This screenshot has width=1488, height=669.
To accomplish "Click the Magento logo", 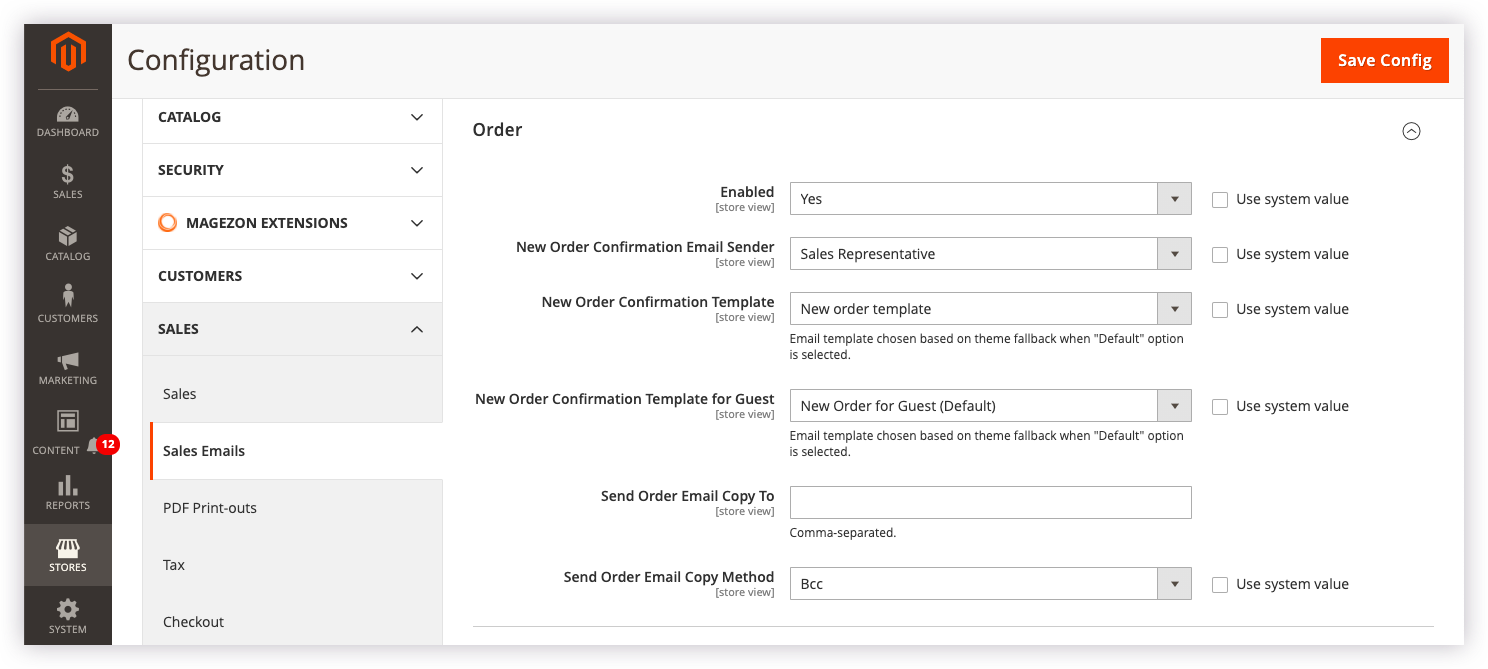I will pyautogui.click(x=67, y=52).
